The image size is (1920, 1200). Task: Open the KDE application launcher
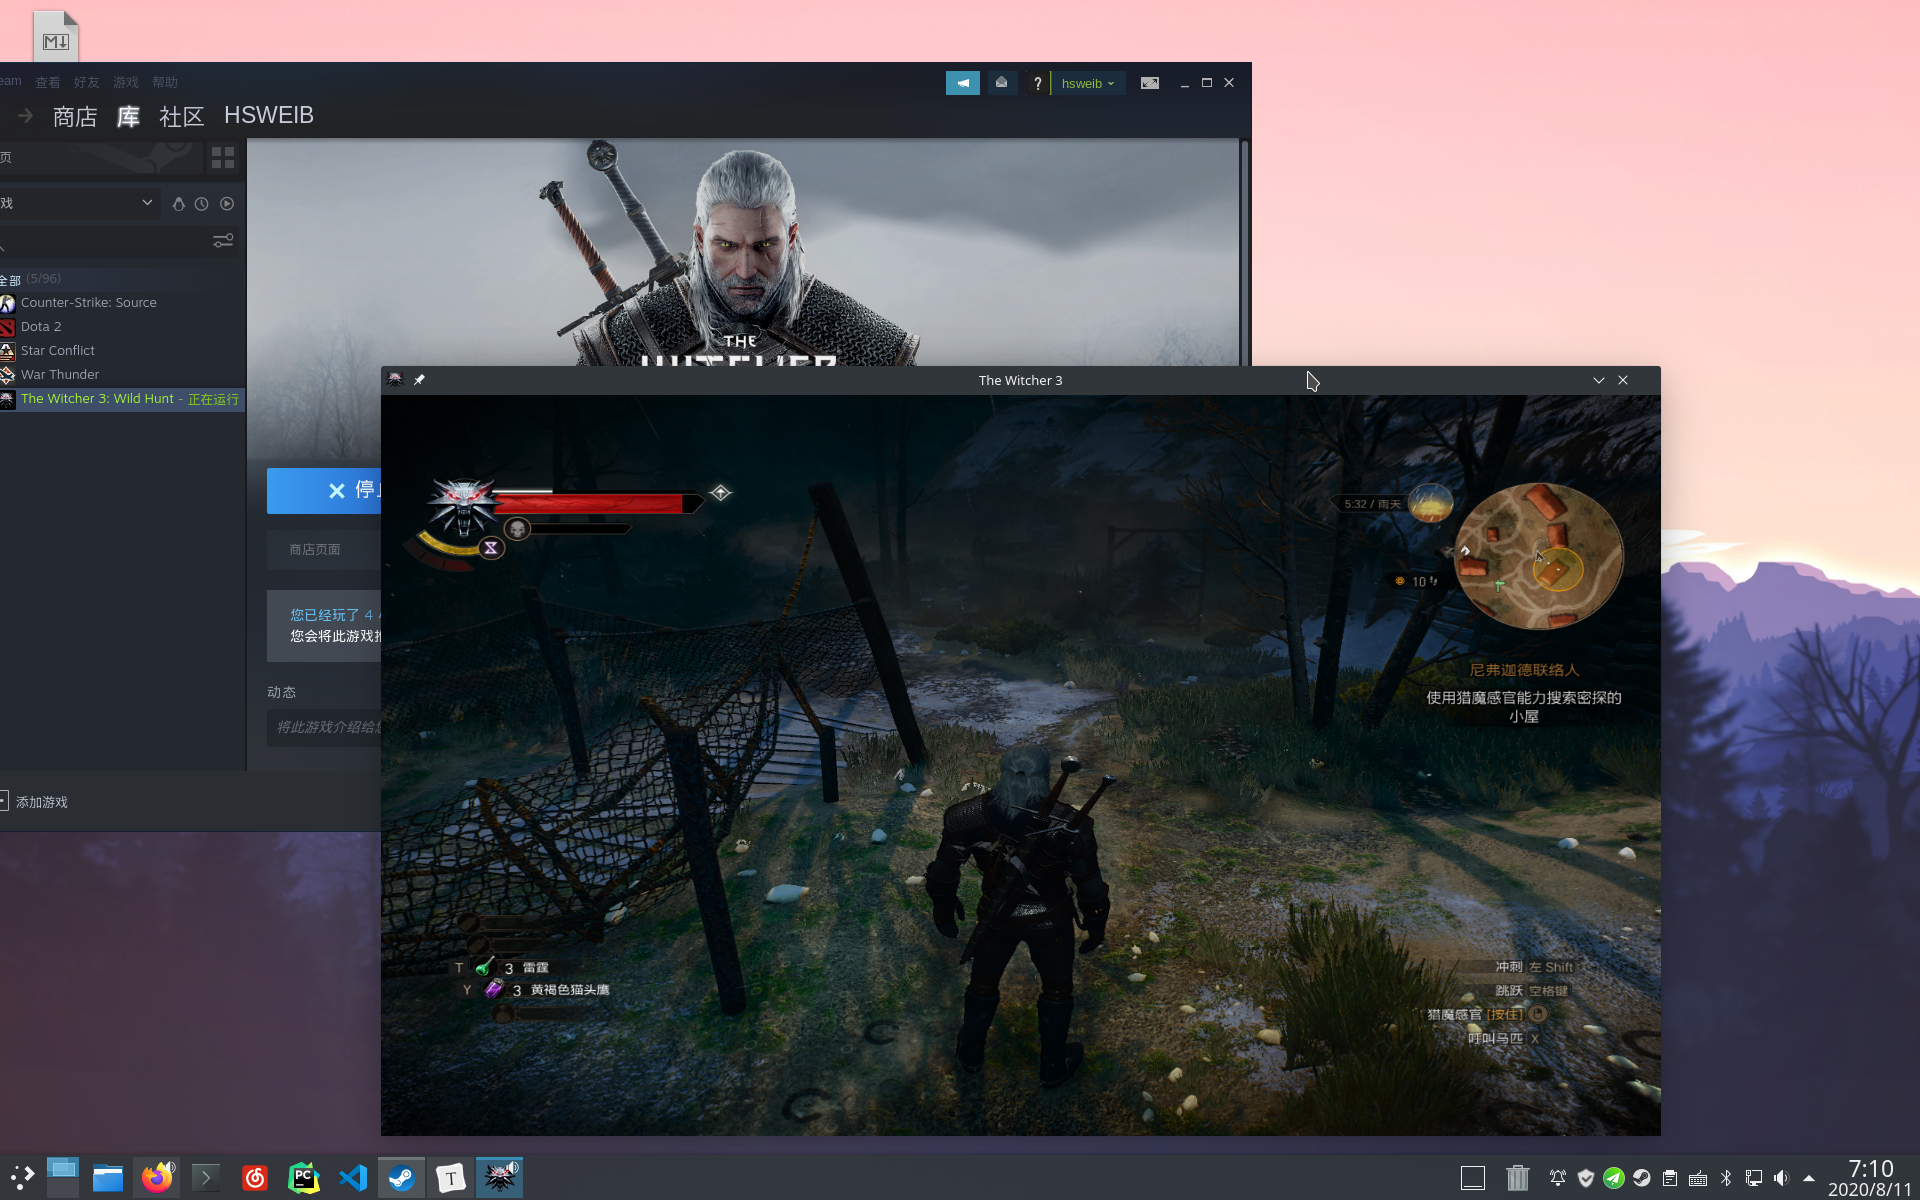(x=22, y=1177)
